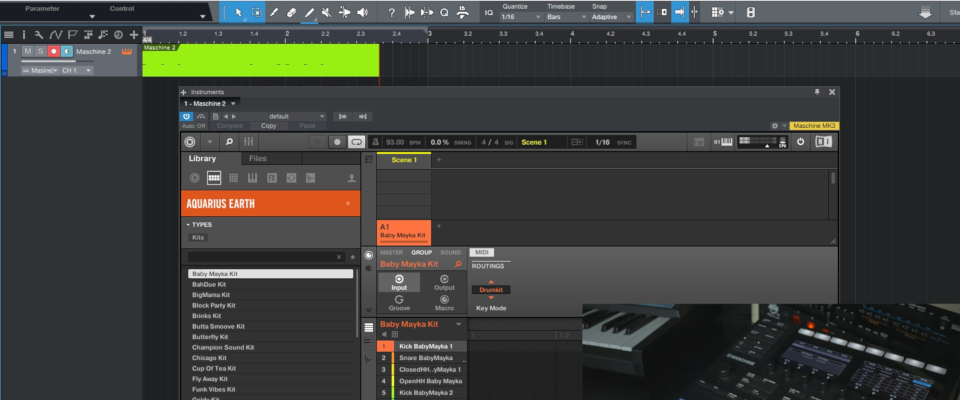Select the Effects FX browser icon

pyautogui.click(x=272, y=178)
